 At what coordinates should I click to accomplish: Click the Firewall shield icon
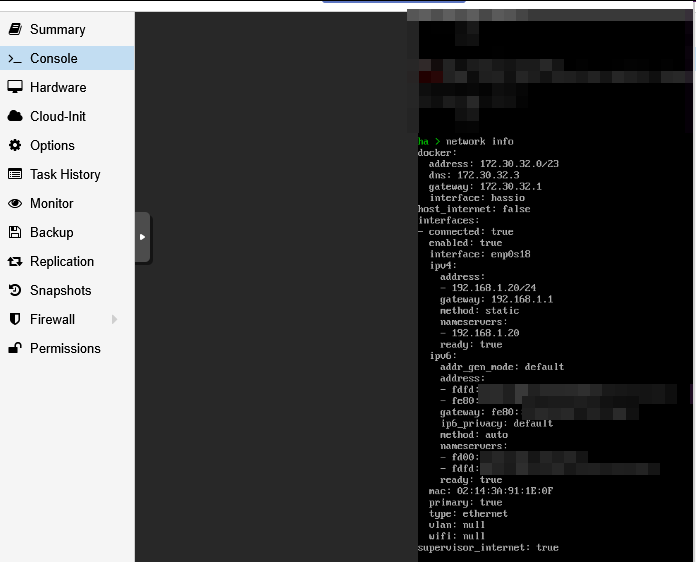[x=15, y=320]
